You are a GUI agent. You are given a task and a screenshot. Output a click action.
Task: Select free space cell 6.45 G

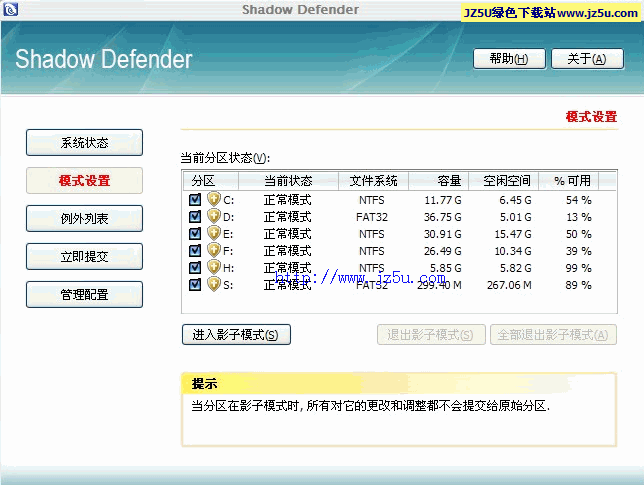pyautogui.click(x=515, y=200)
